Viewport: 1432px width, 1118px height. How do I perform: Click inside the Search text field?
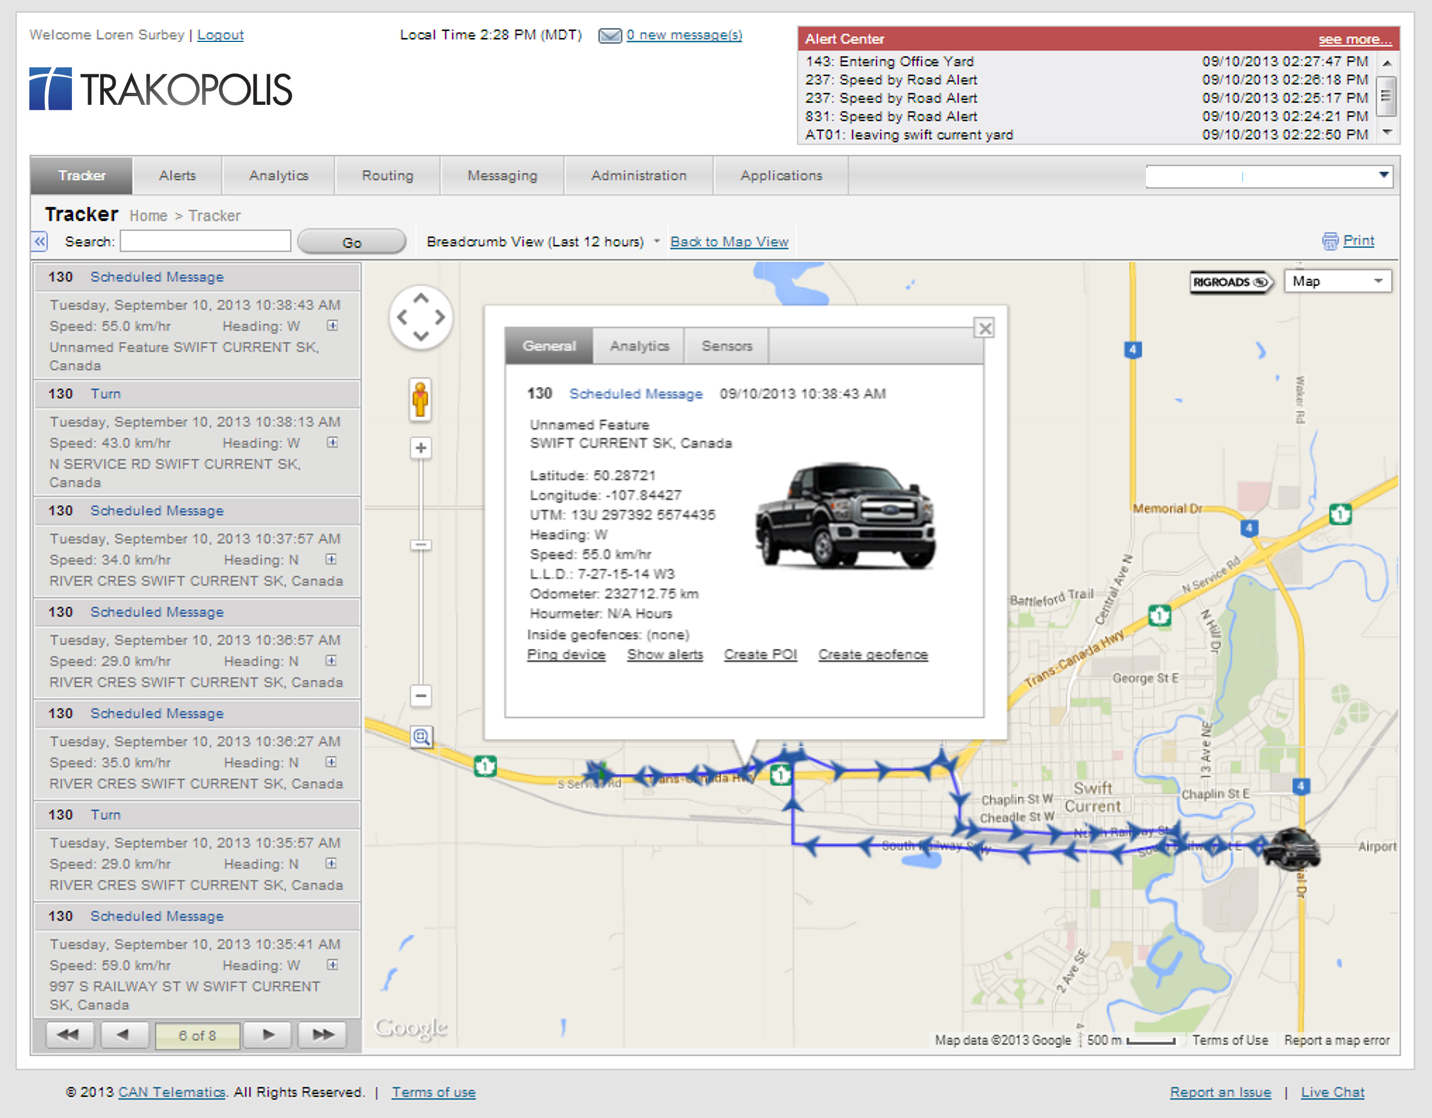(205, 241)
